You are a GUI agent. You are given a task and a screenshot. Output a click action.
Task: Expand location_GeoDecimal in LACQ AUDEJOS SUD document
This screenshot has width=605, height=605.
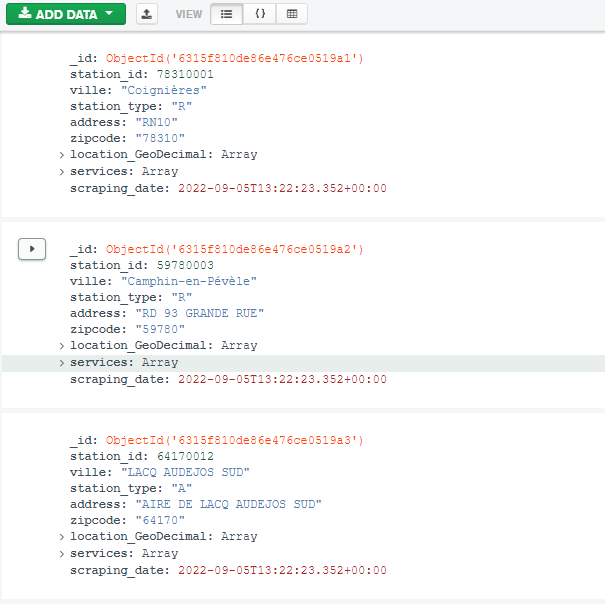point(62,537)
